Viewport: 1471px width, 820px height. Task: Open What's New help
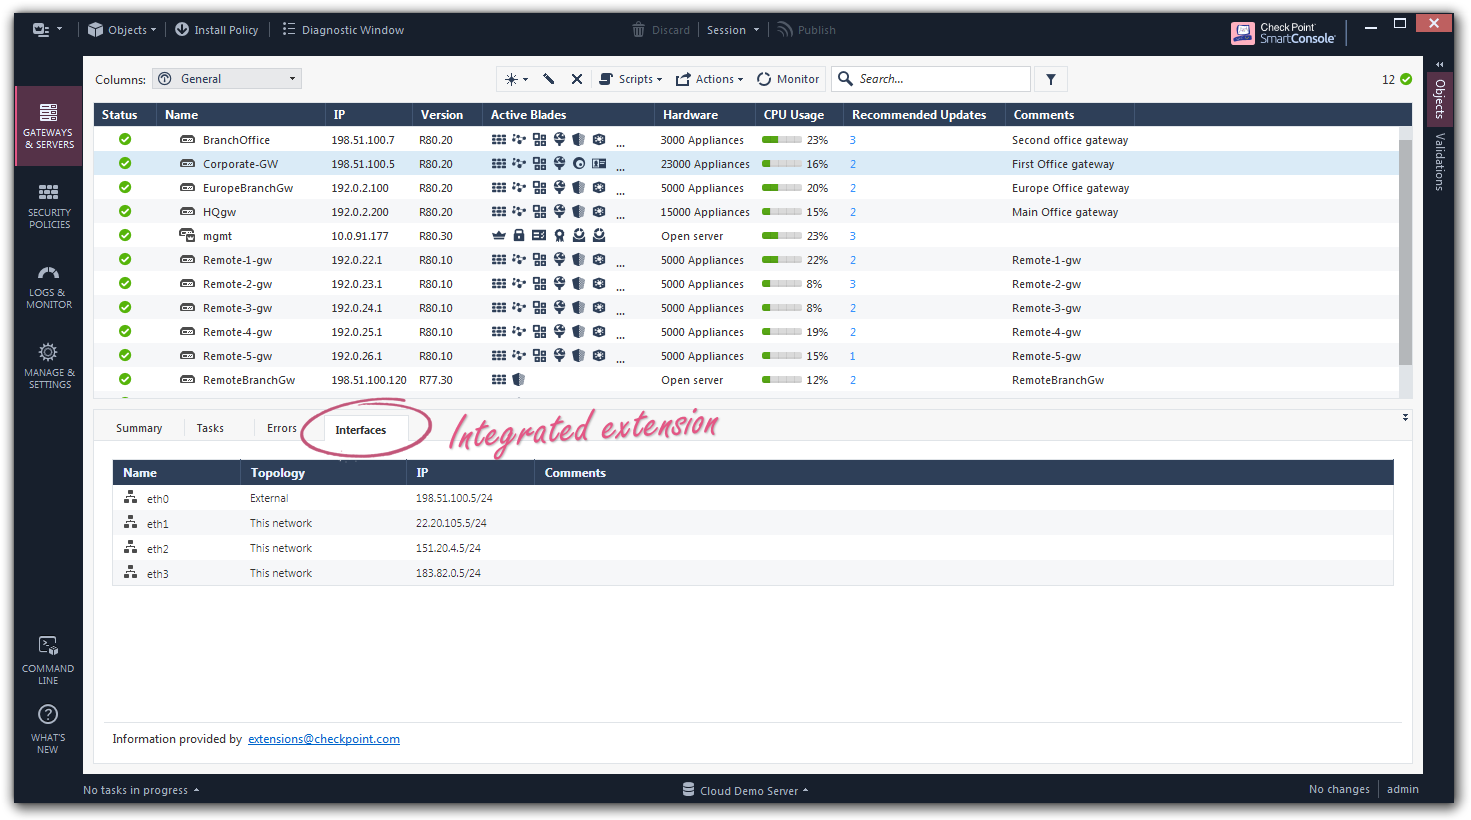48,729
